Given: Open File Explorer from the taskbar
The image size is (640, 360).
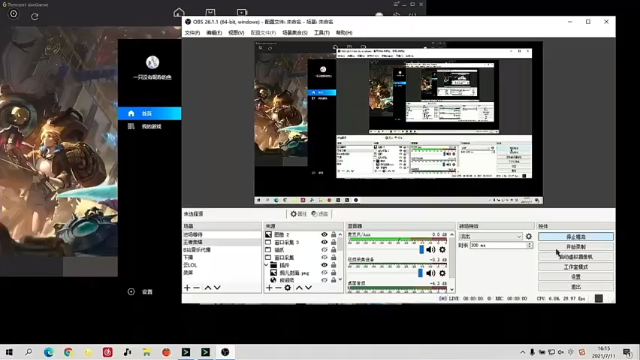Looking at the screenshot, I should [147, 352].
